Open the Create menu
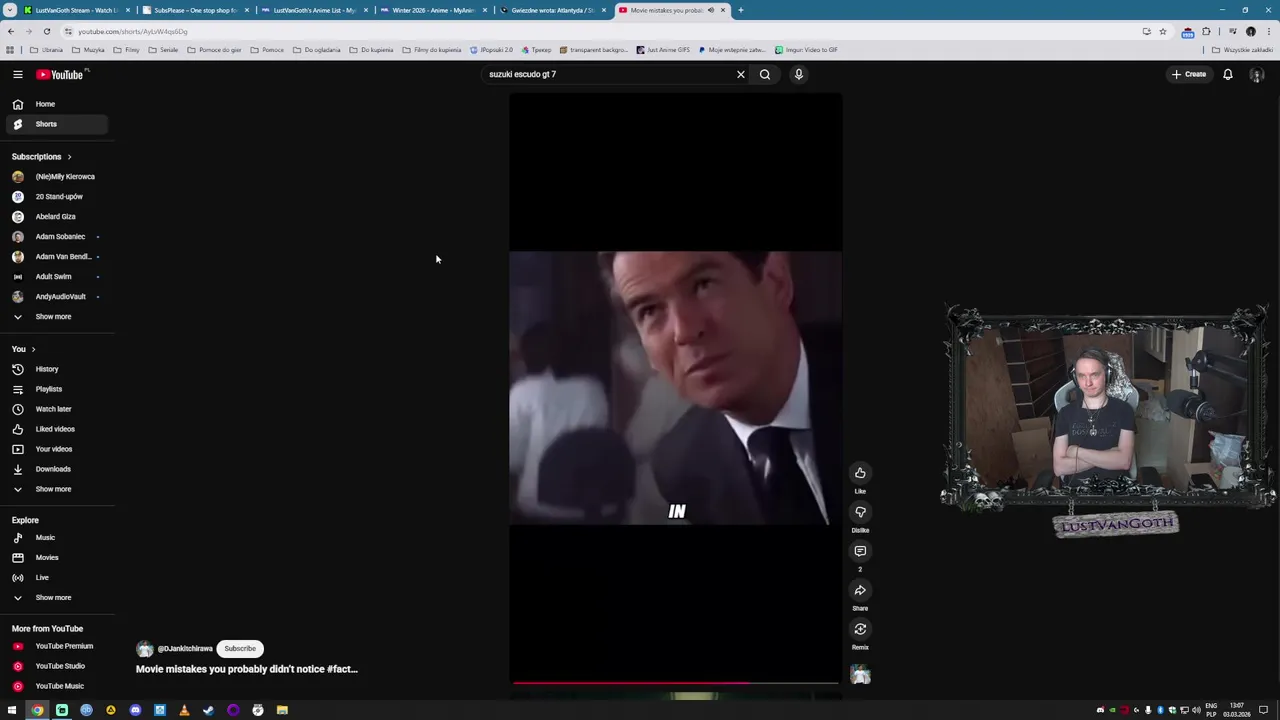The height and width of the screenshot is (720, 1280). coord(1189,74)
